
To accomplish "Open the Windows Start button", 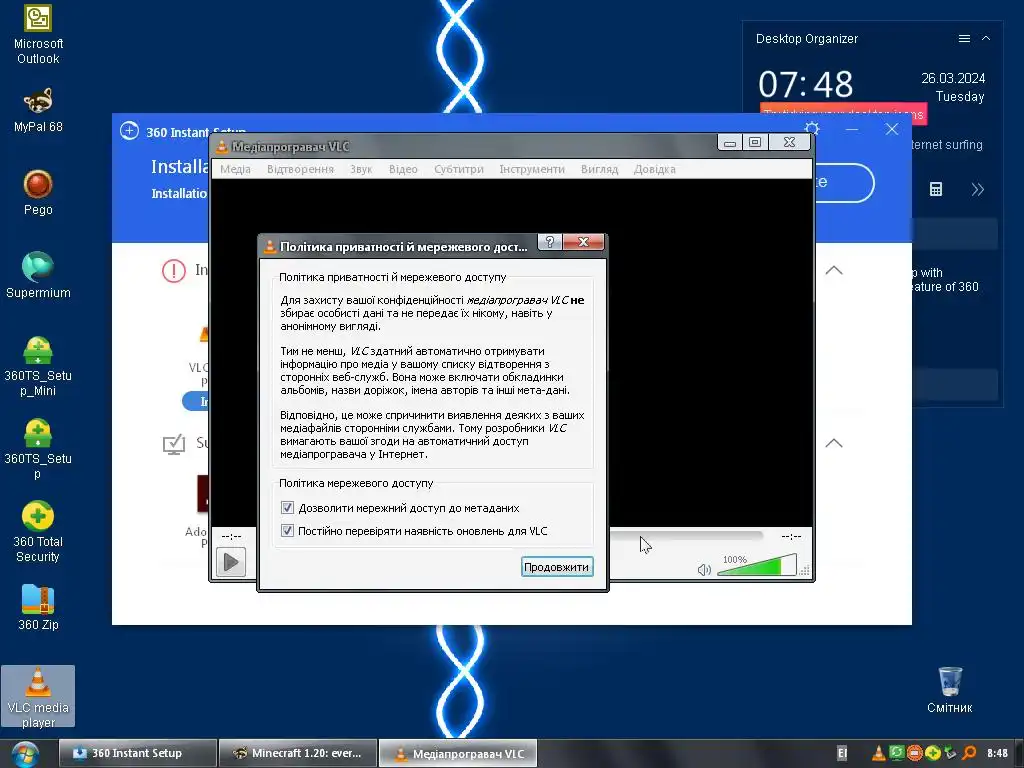I will [x=24, y=754].
